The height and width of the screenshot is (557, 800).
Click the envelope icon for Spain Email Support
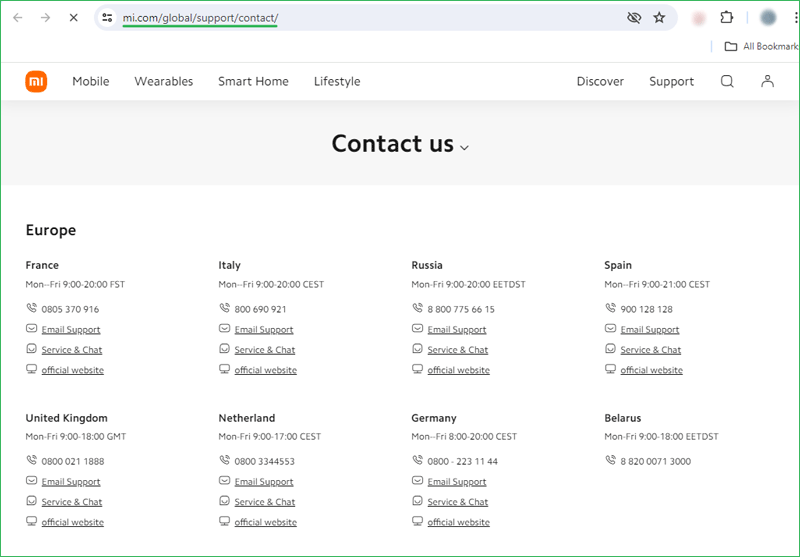[x=610, y=328]
